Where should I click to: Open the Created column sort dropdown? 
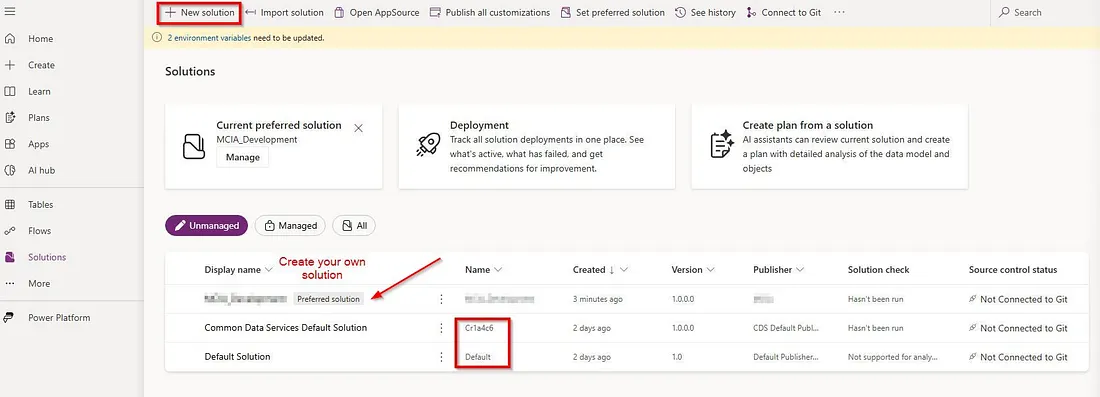624,269
